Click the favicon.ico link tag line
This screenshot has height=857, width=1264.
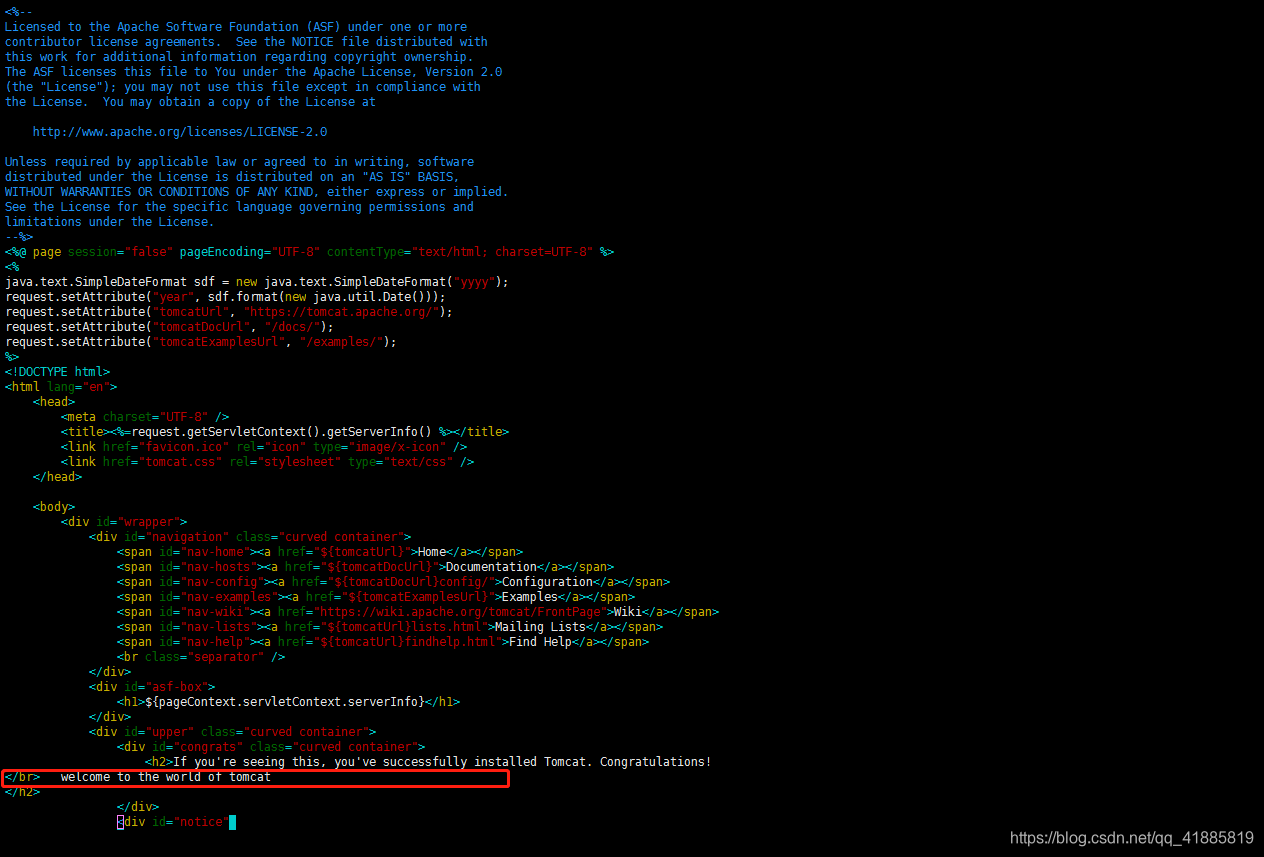pos(264,447)
